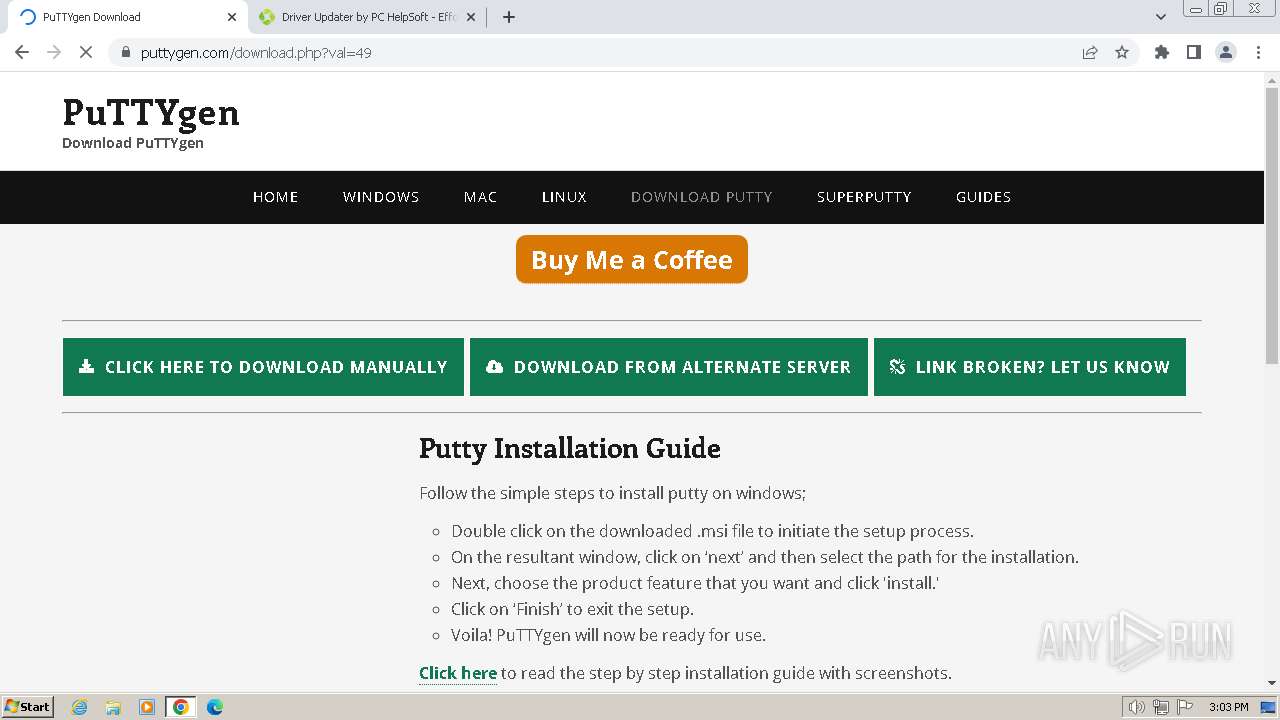Click the Show Desktop strip
This screenshot has width=1280, height=720.
coord(1270,707)
